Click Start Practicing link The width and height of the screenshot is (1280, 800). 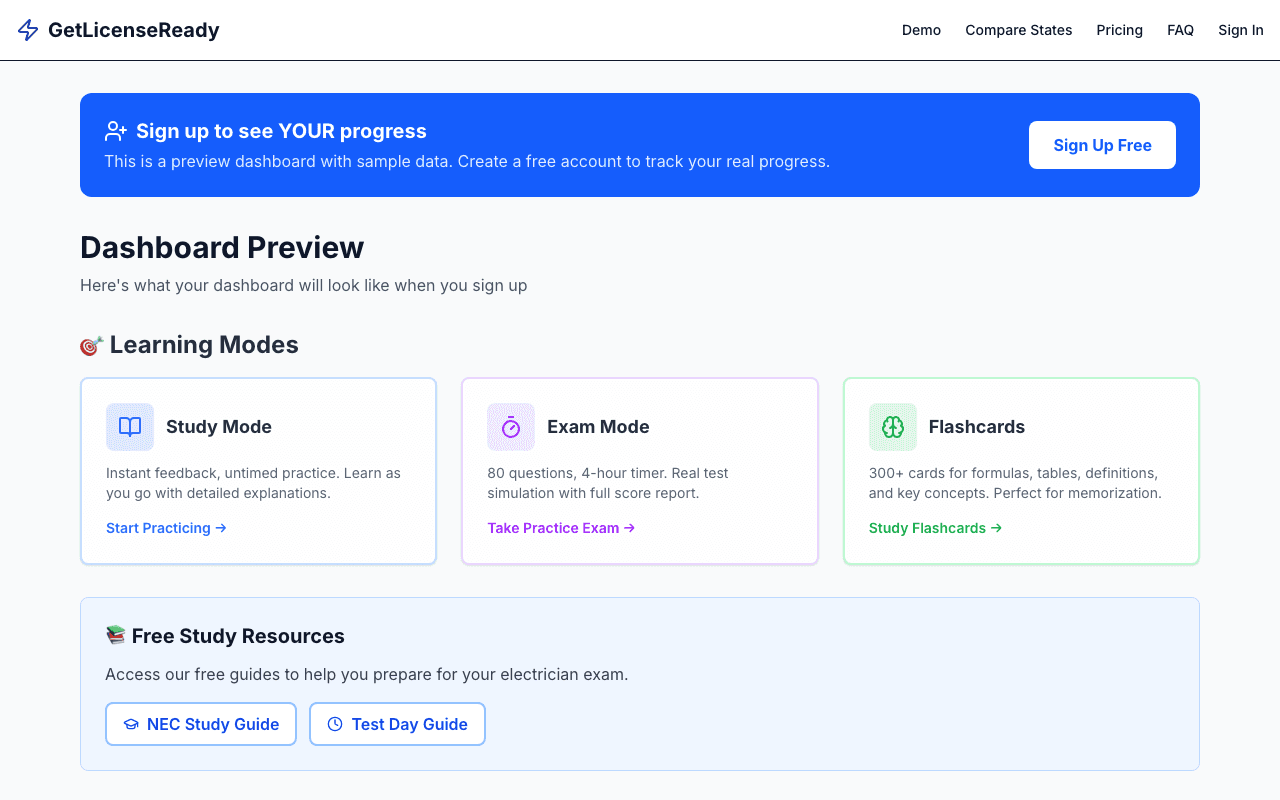point(158,528)
